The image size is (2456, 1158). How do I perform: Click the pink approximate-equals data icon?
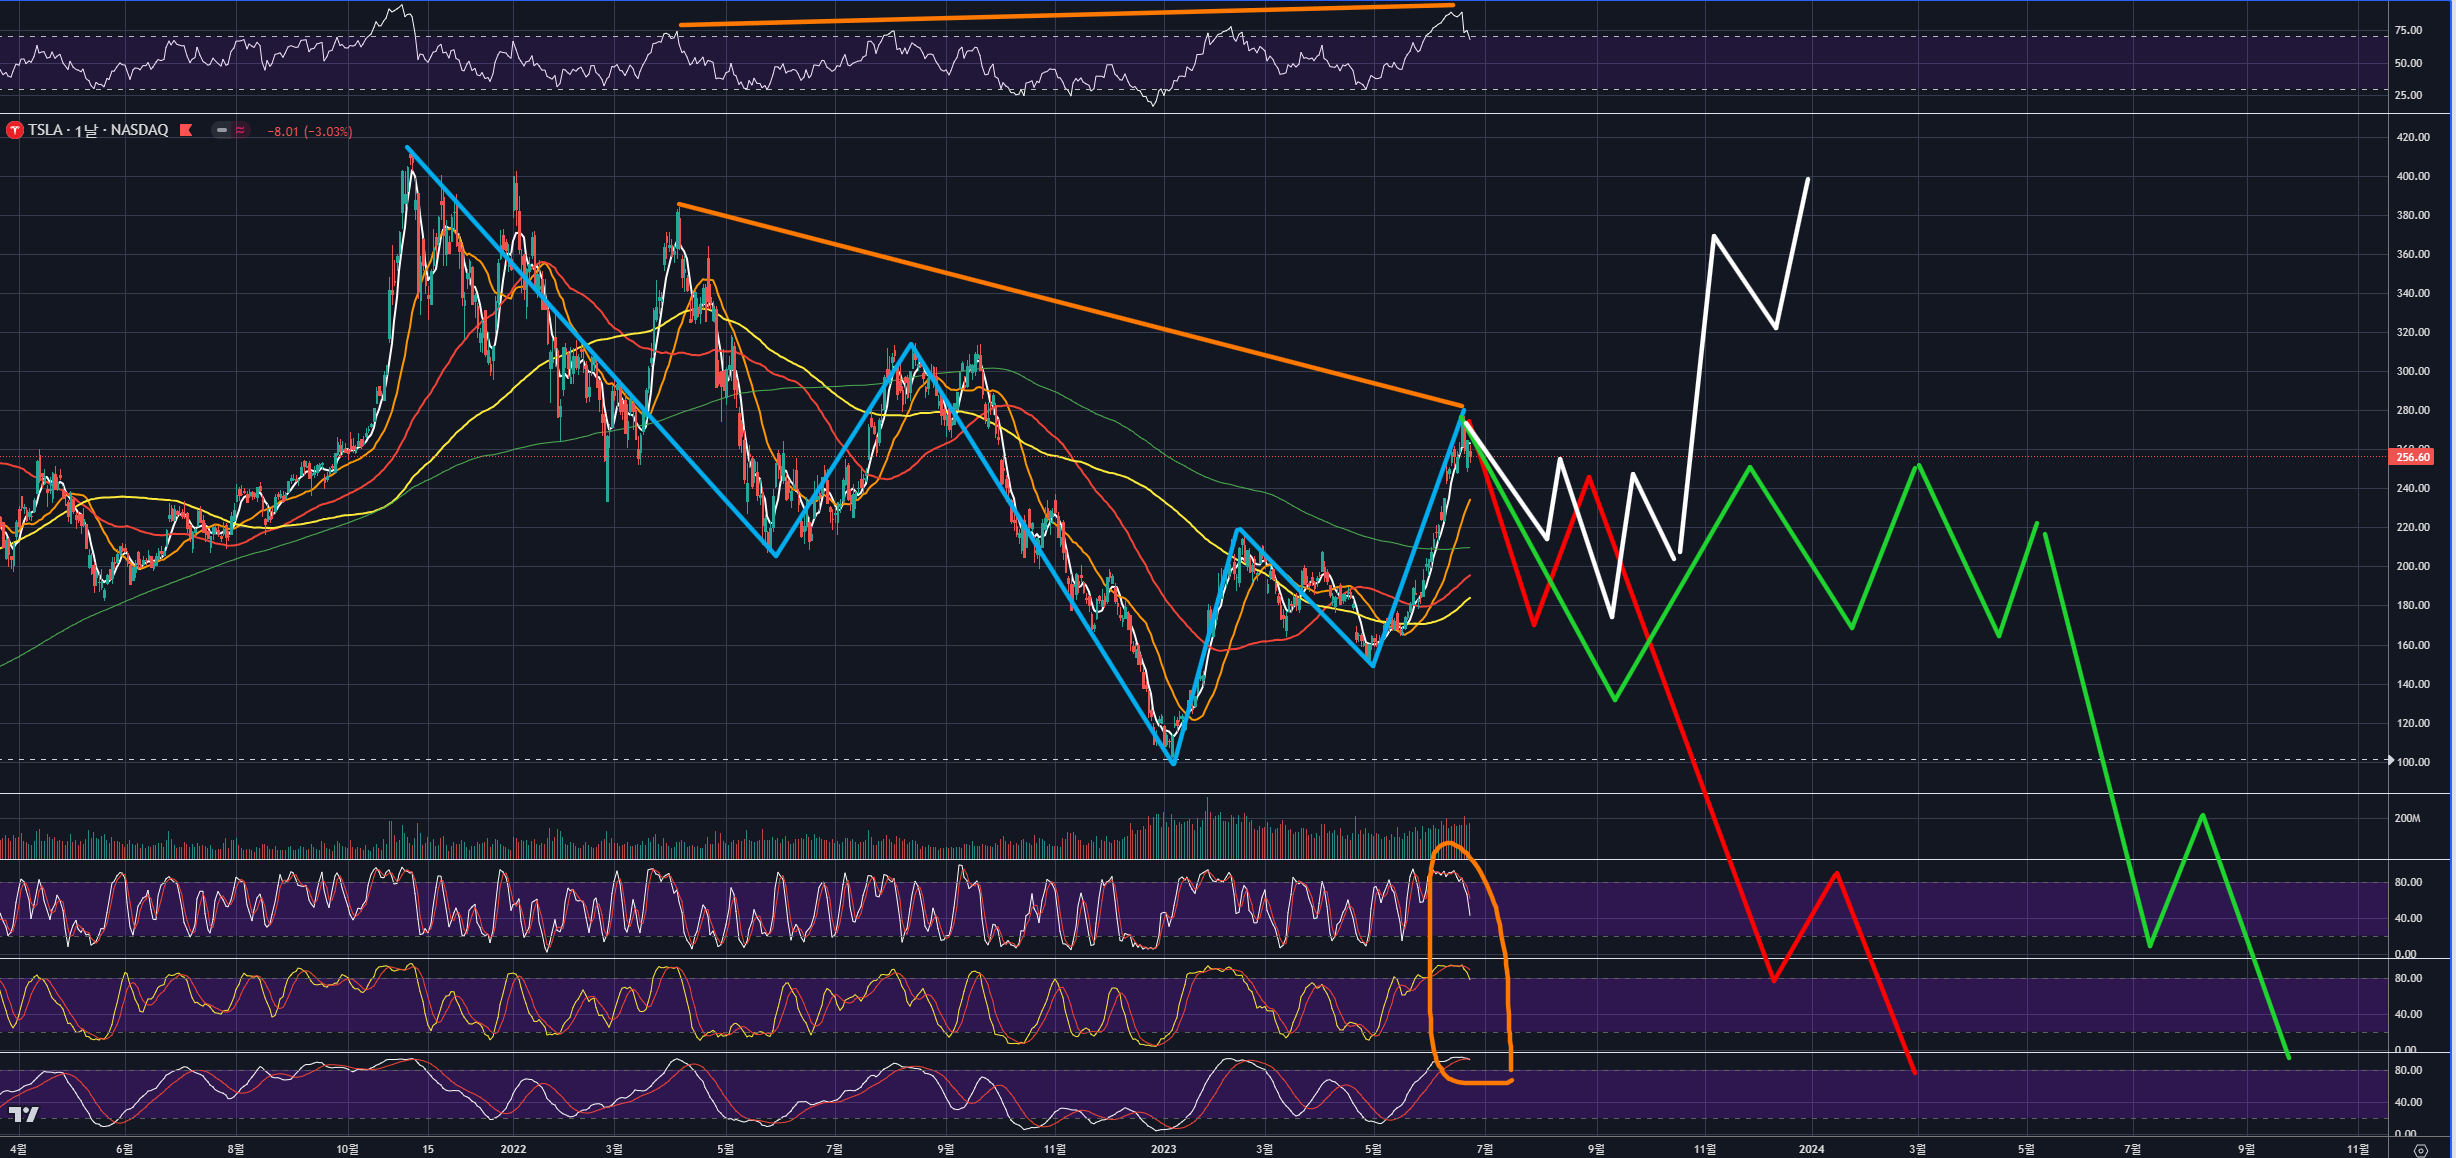coord(240,130)
